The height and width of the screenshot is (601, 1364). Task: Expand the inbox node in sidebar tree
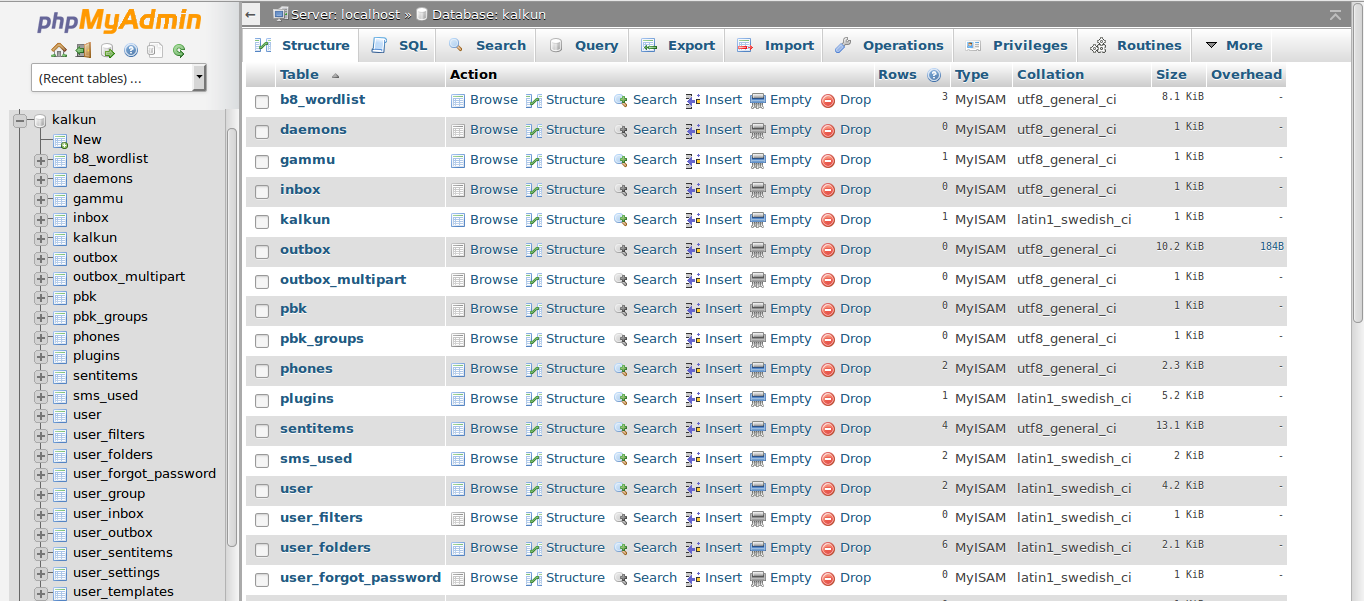coord(41,218)
